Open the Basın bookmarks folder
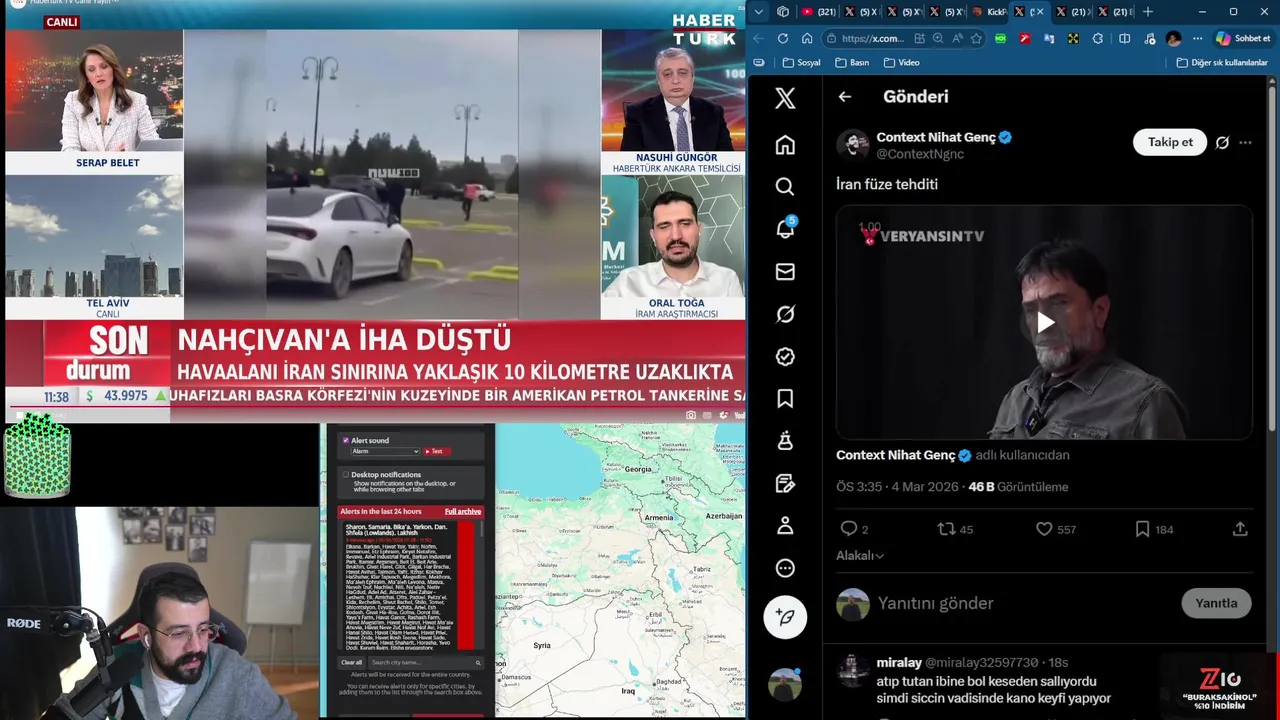The image size is (1280, 720). 852,62
